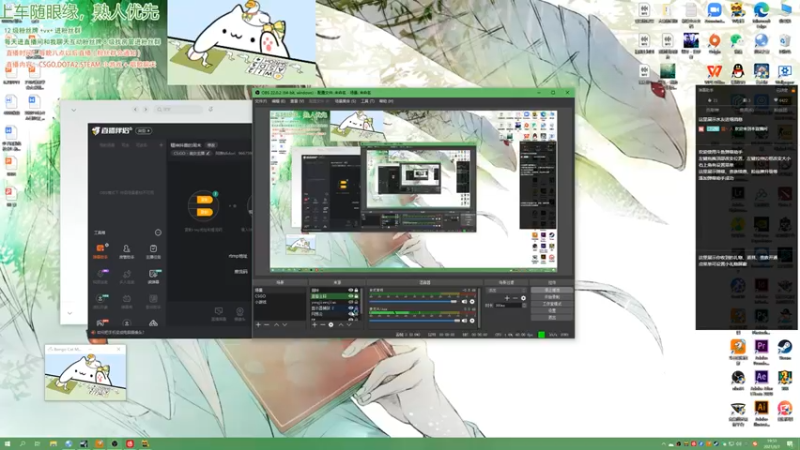
Task: Open 场景集合 menu in OBS
Action: pos(345,101)
